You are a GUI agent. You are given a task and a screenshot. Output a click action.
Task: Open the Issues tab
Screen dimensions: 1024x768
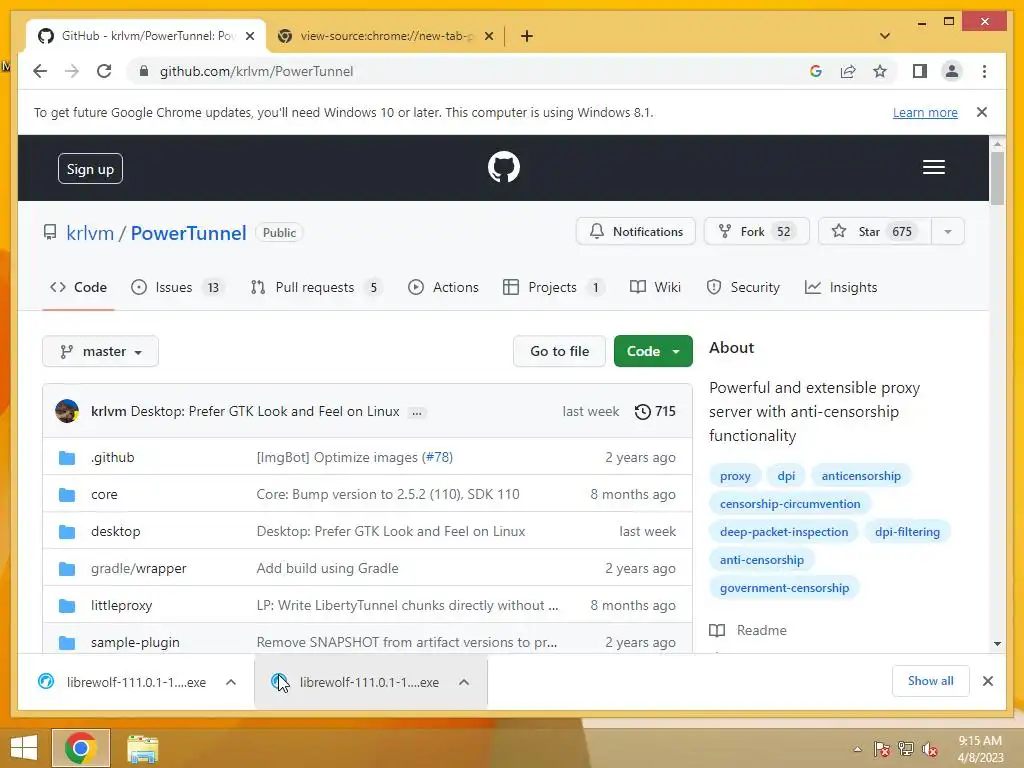pos(177,287)
